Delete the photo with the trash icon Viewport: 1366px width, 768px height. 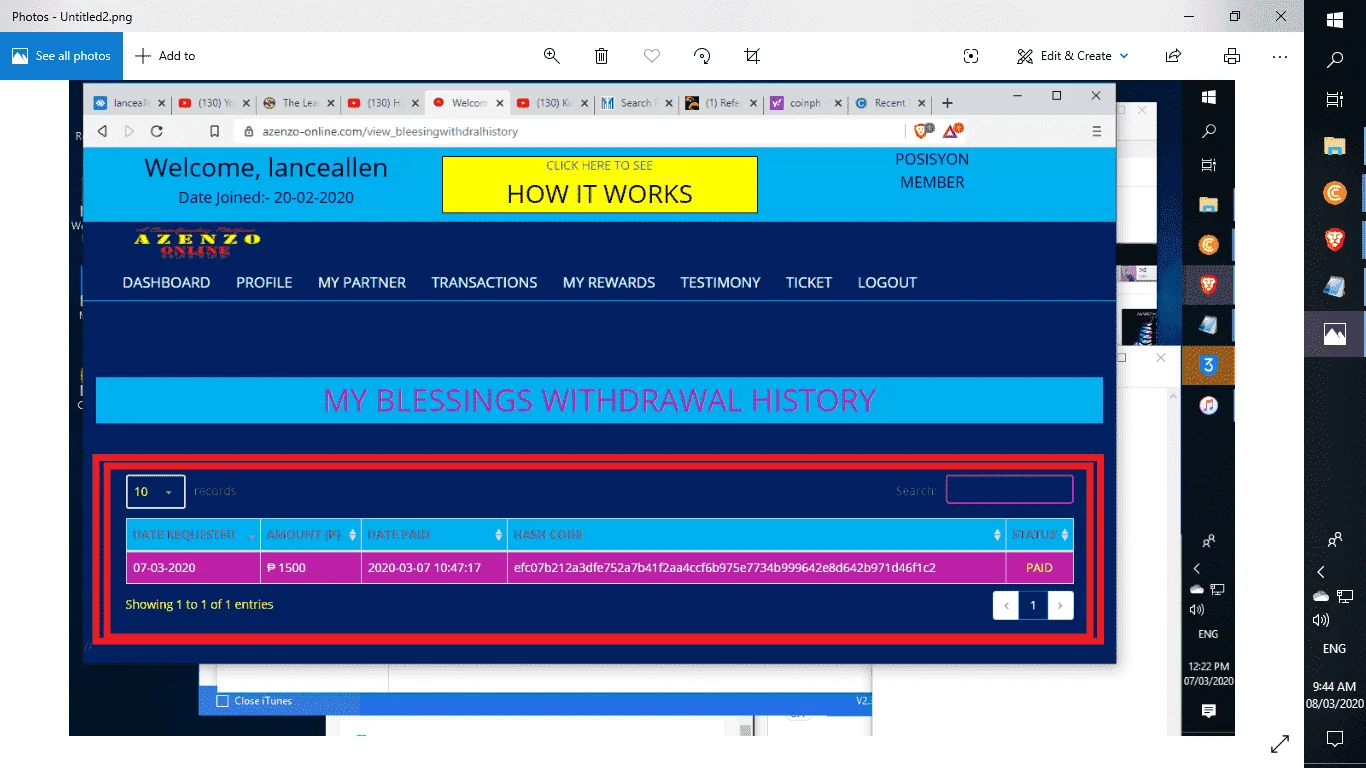(x=601, y=56)
